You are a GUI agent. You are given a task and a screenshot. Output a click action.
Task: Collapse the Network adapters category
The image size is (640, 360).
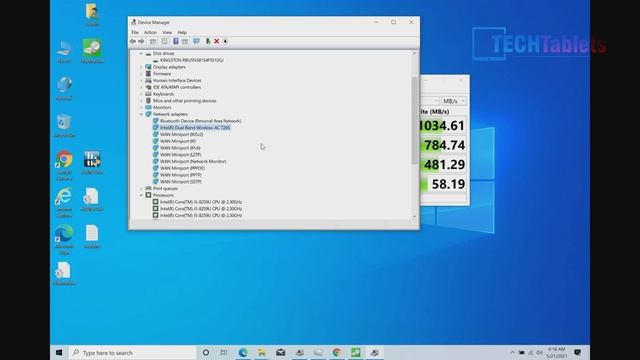click(x=141, y=114)
